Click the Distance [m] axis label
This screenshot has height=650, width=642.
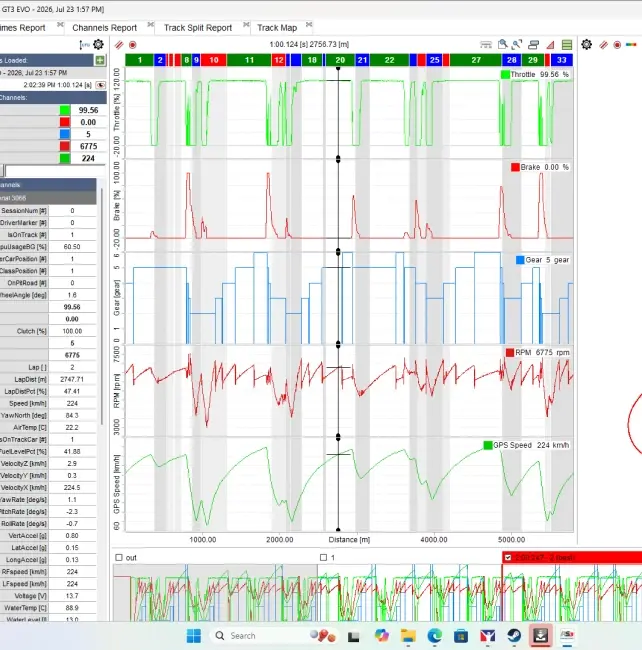tap(349, 540)
